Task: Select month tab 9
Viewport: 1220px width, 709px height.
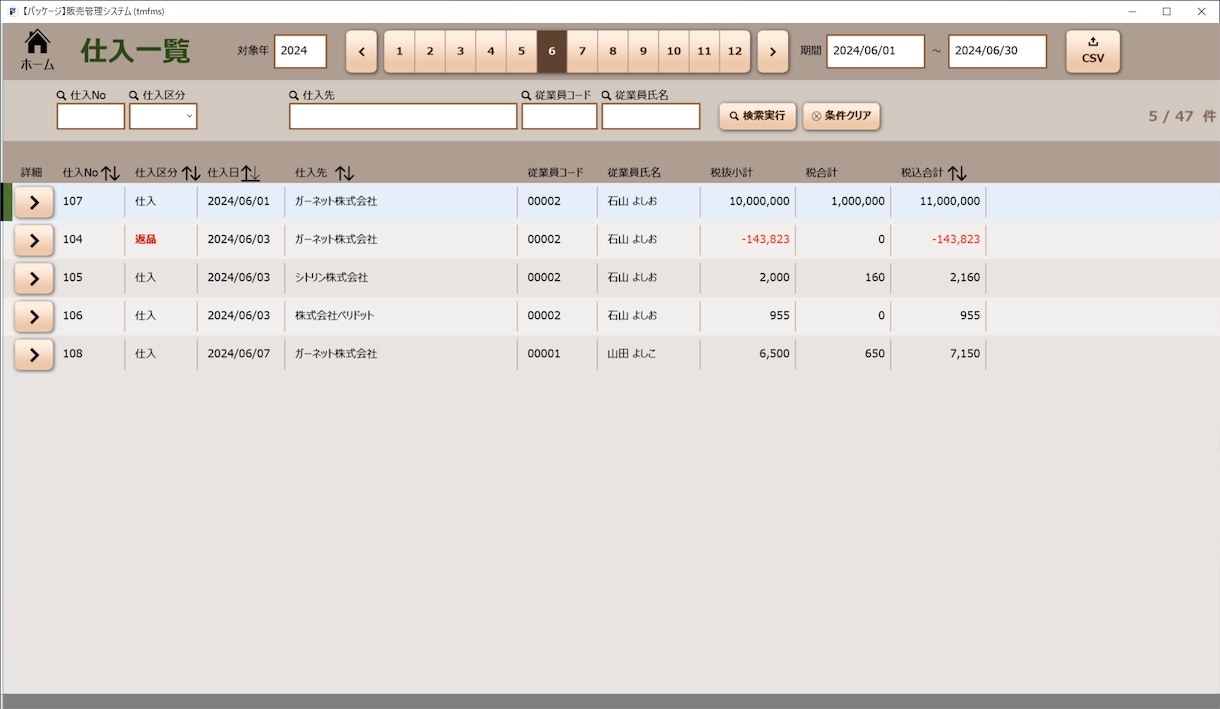Action: click(643, 51)
